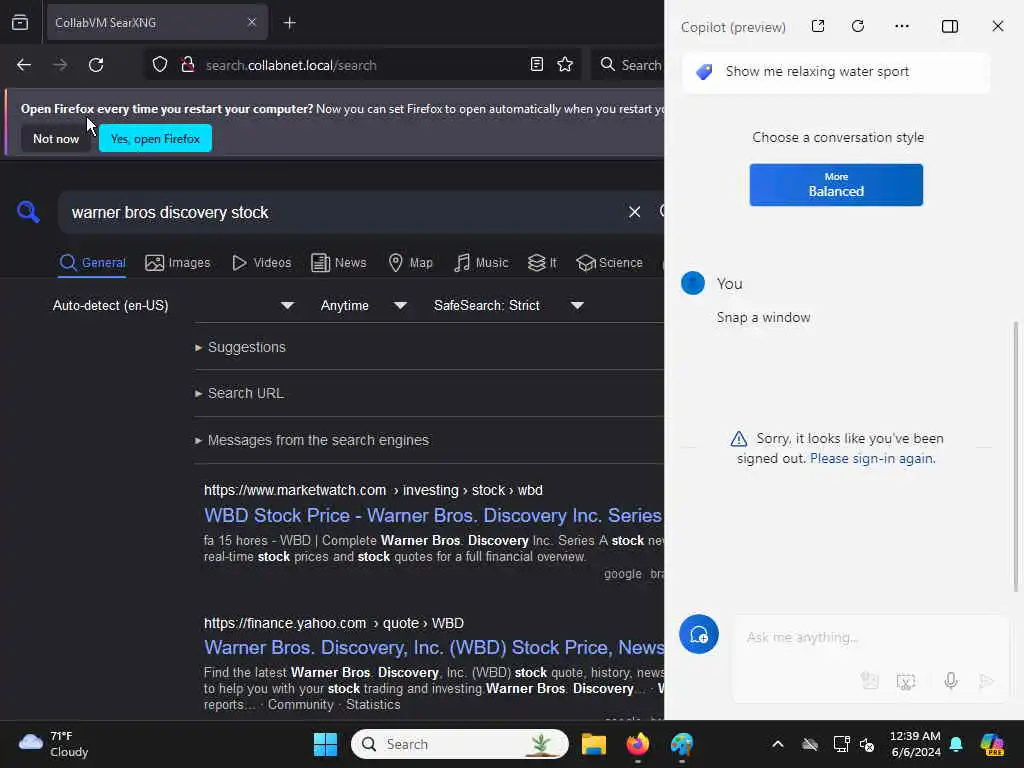Open Copilot more options menu
Image resolution: width=1024 pixels, height=768 pixels.
click(902, 26)
